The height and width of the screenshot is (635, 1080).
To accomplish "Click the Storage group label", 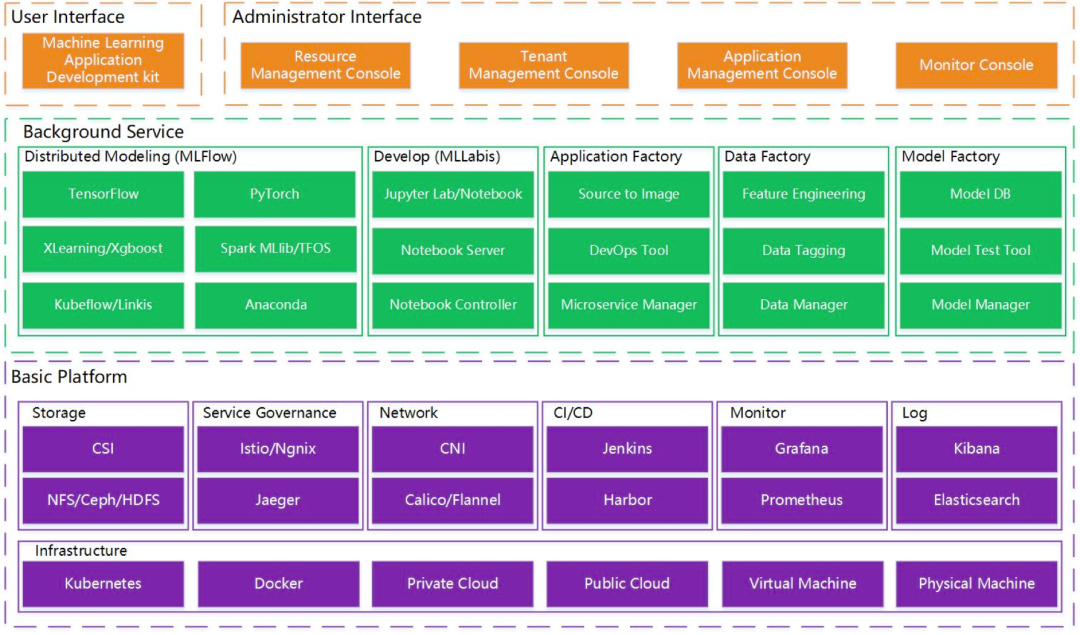I will [x=59, y=413].
